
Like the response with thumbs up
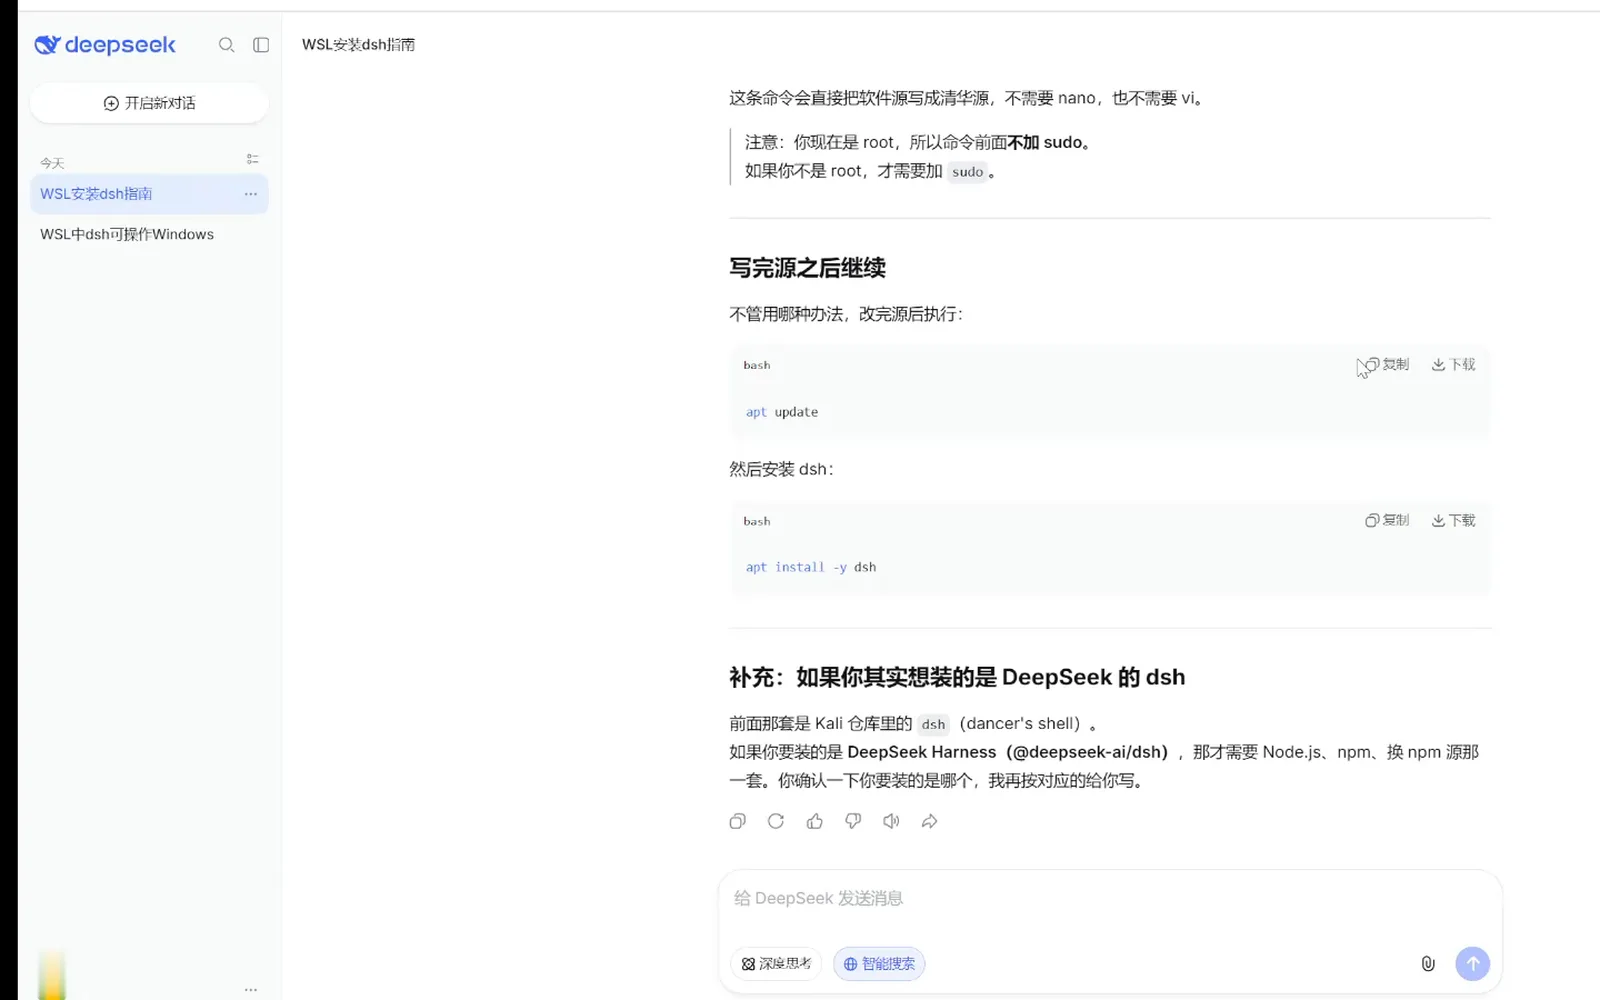point(815,822)
